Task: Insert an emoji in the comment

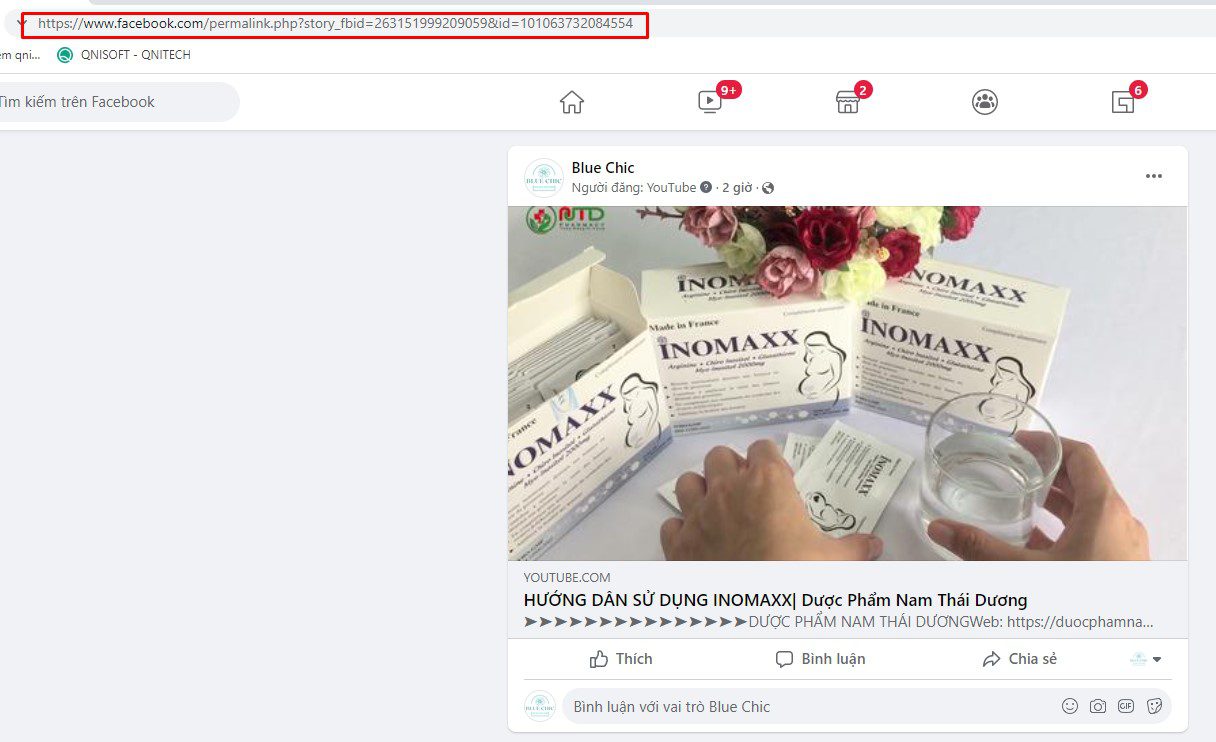Action: point(1070,706)
